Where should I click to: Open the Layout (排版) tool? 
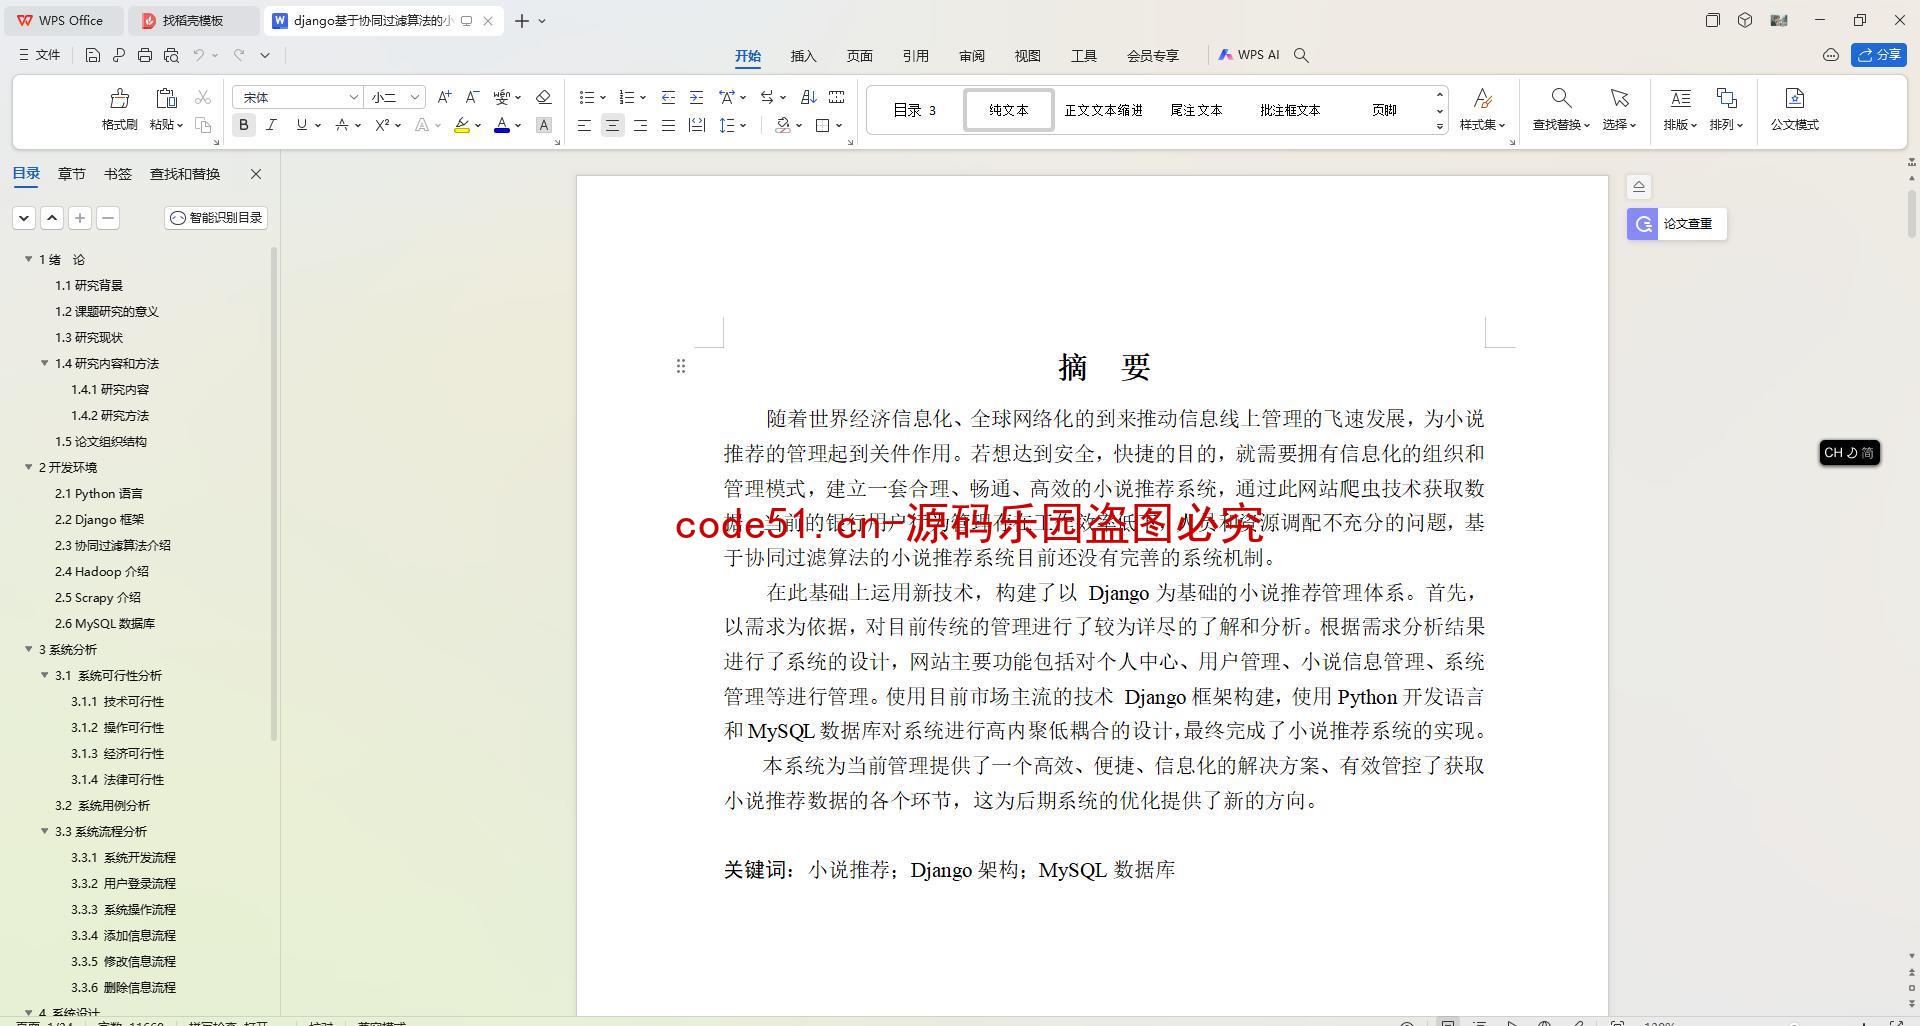pos(1680,110)
